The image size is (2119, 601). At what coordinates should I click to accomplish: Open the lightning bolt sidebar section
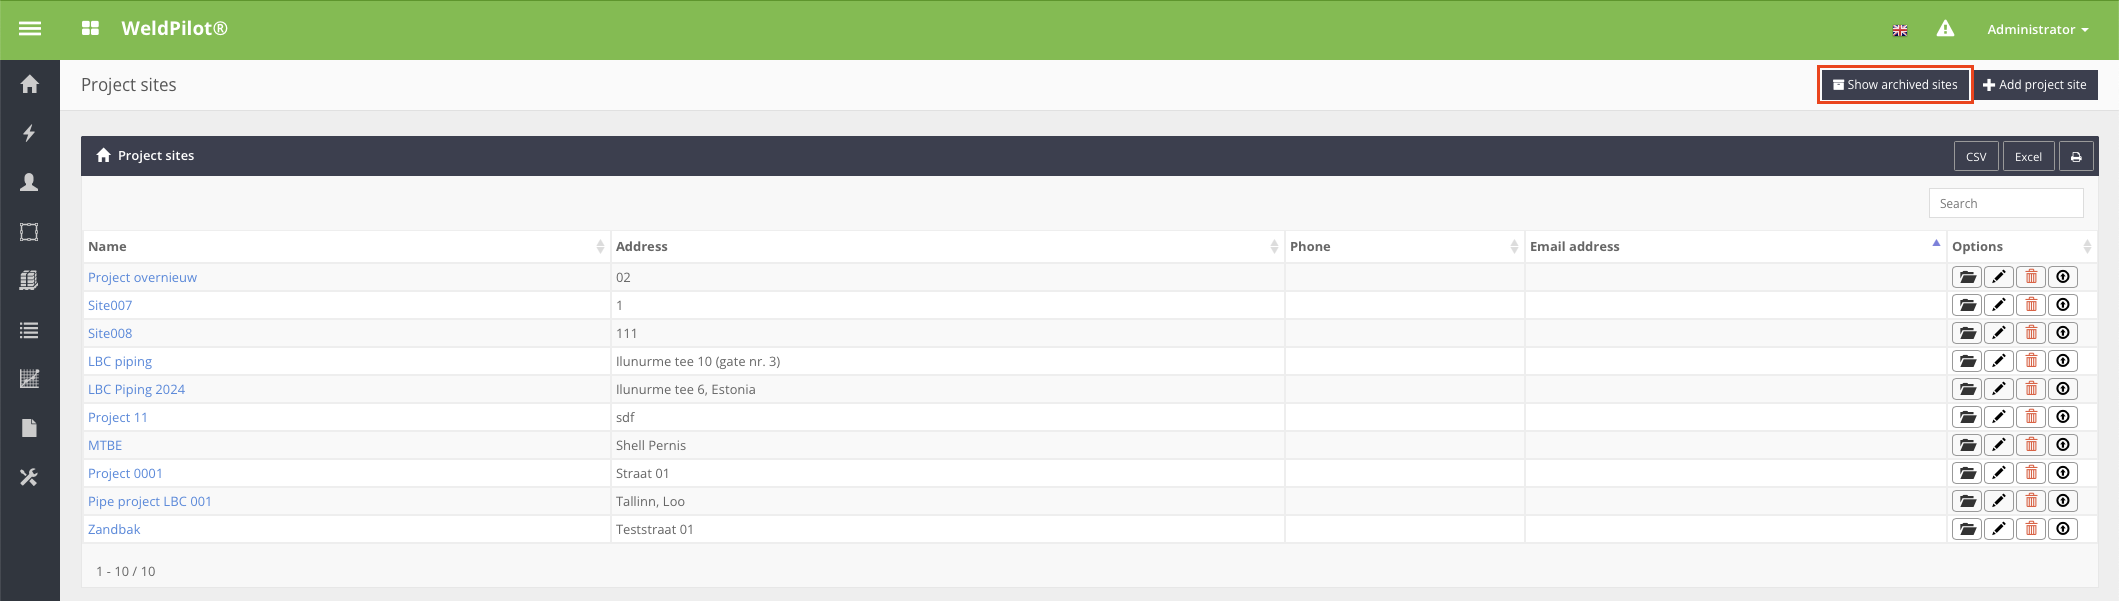(30, 133)
